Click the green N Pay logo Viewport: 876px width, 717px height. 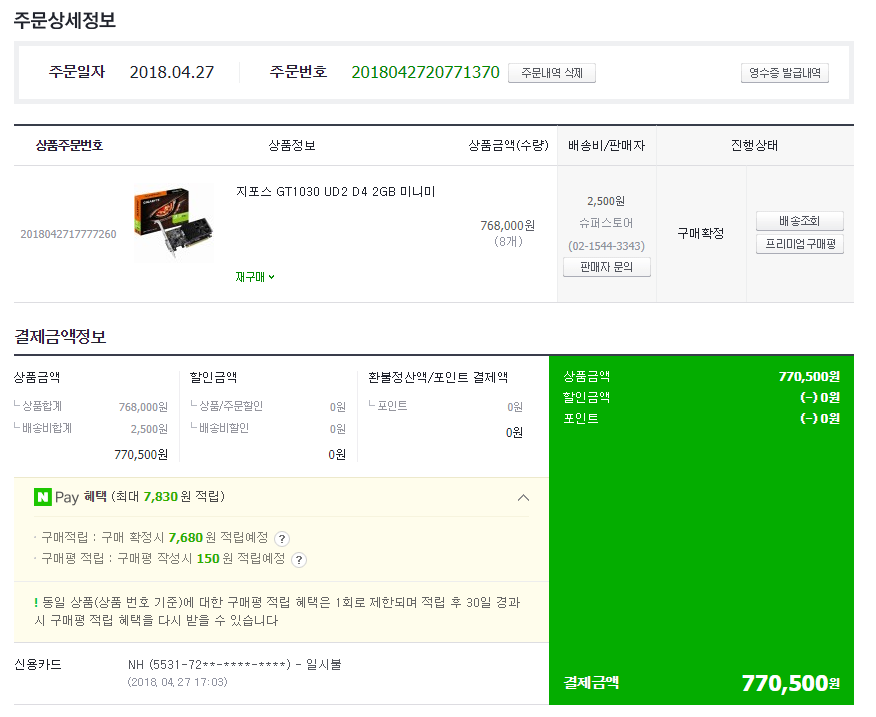(x=43, y=497)
